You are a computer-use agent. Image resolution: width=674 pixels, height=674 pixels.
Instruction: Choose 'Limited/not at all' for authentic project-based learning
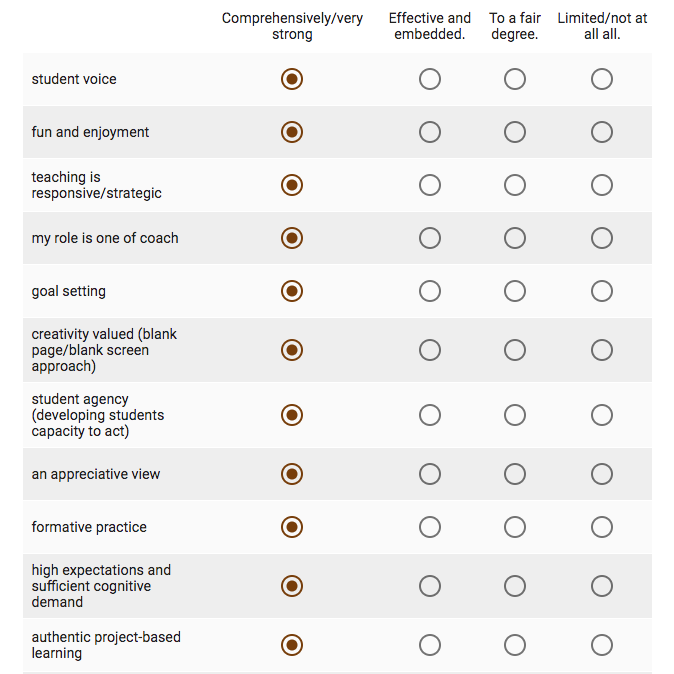tap(602, 645)
